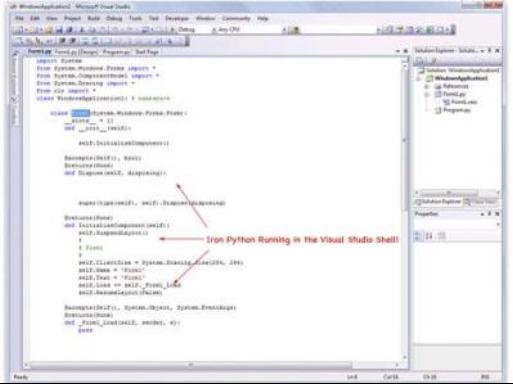Click inside the toolbar find input box

(x=338, y=30)
